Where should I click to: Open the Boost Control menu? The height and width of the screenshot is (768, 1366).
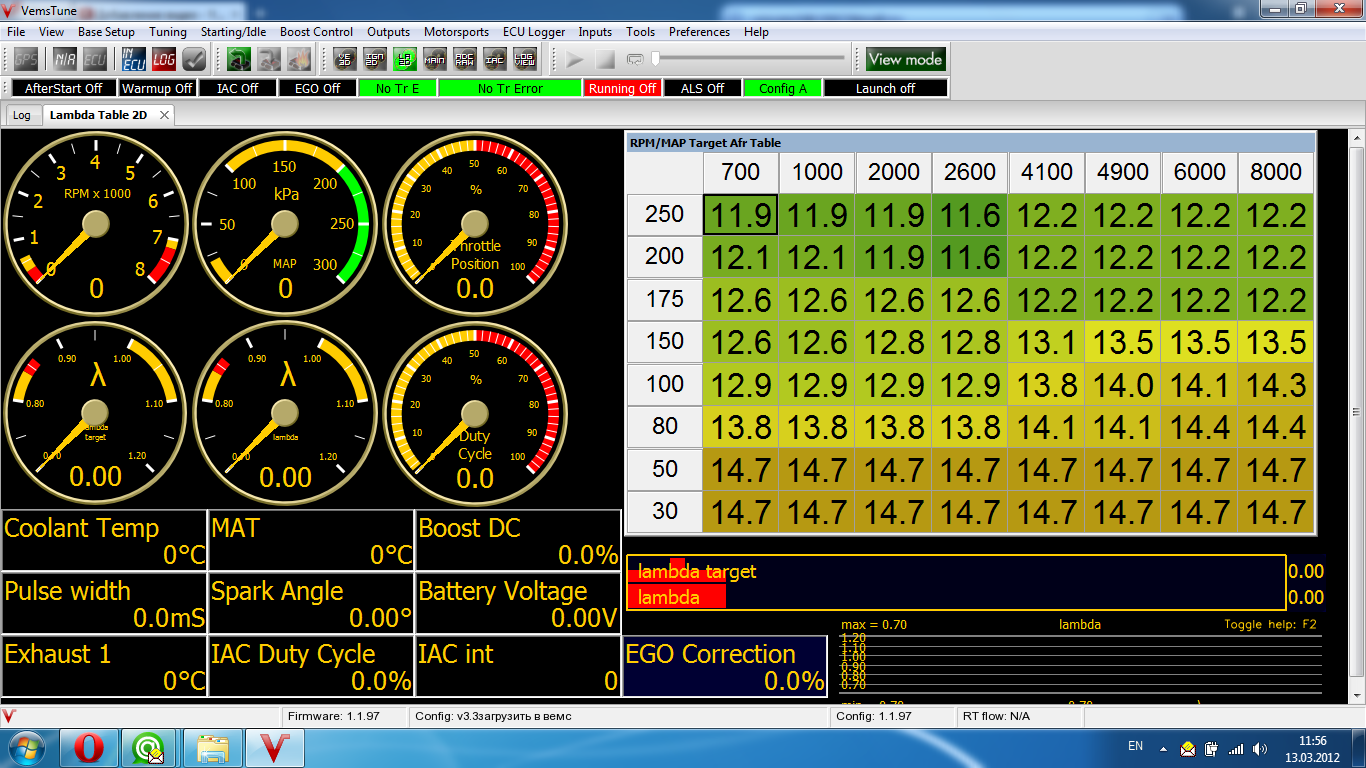[x=316, y=32]
